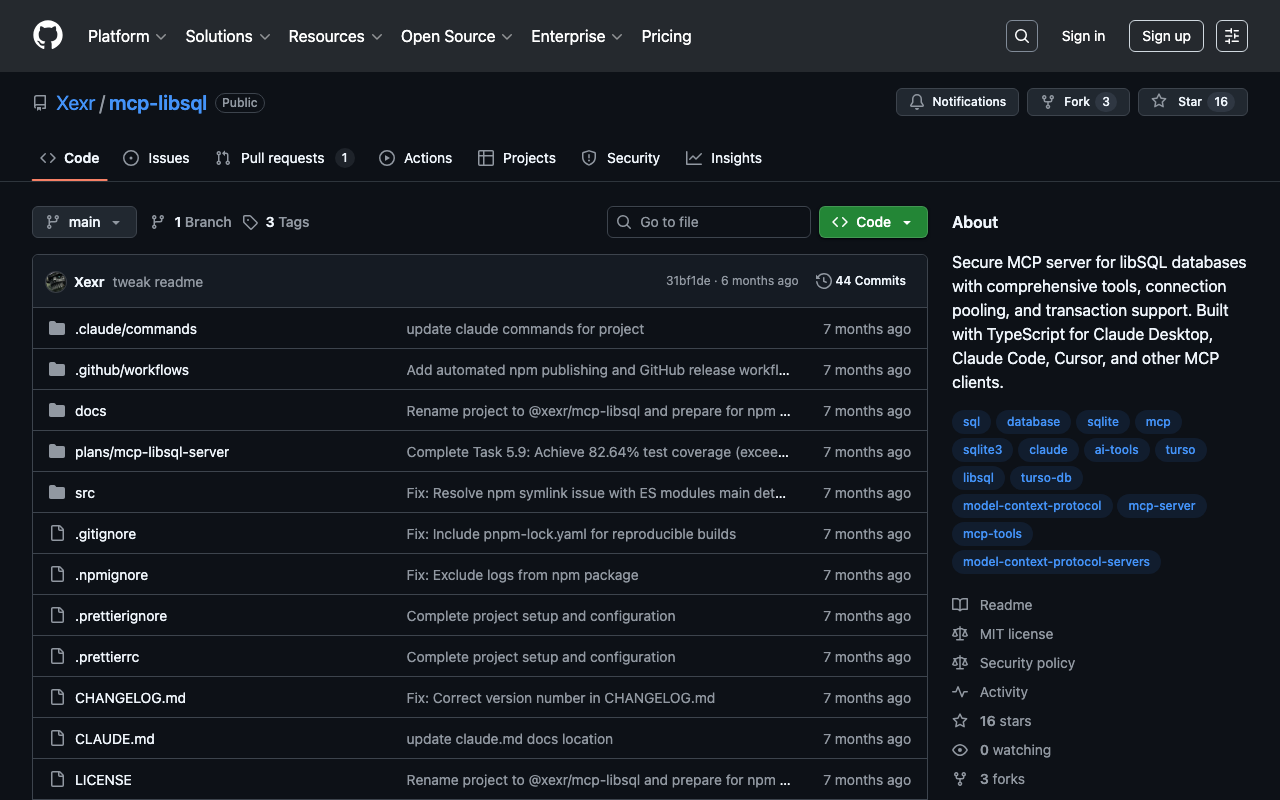
Task: Open the Insights tab
Action: coord(724,158)
